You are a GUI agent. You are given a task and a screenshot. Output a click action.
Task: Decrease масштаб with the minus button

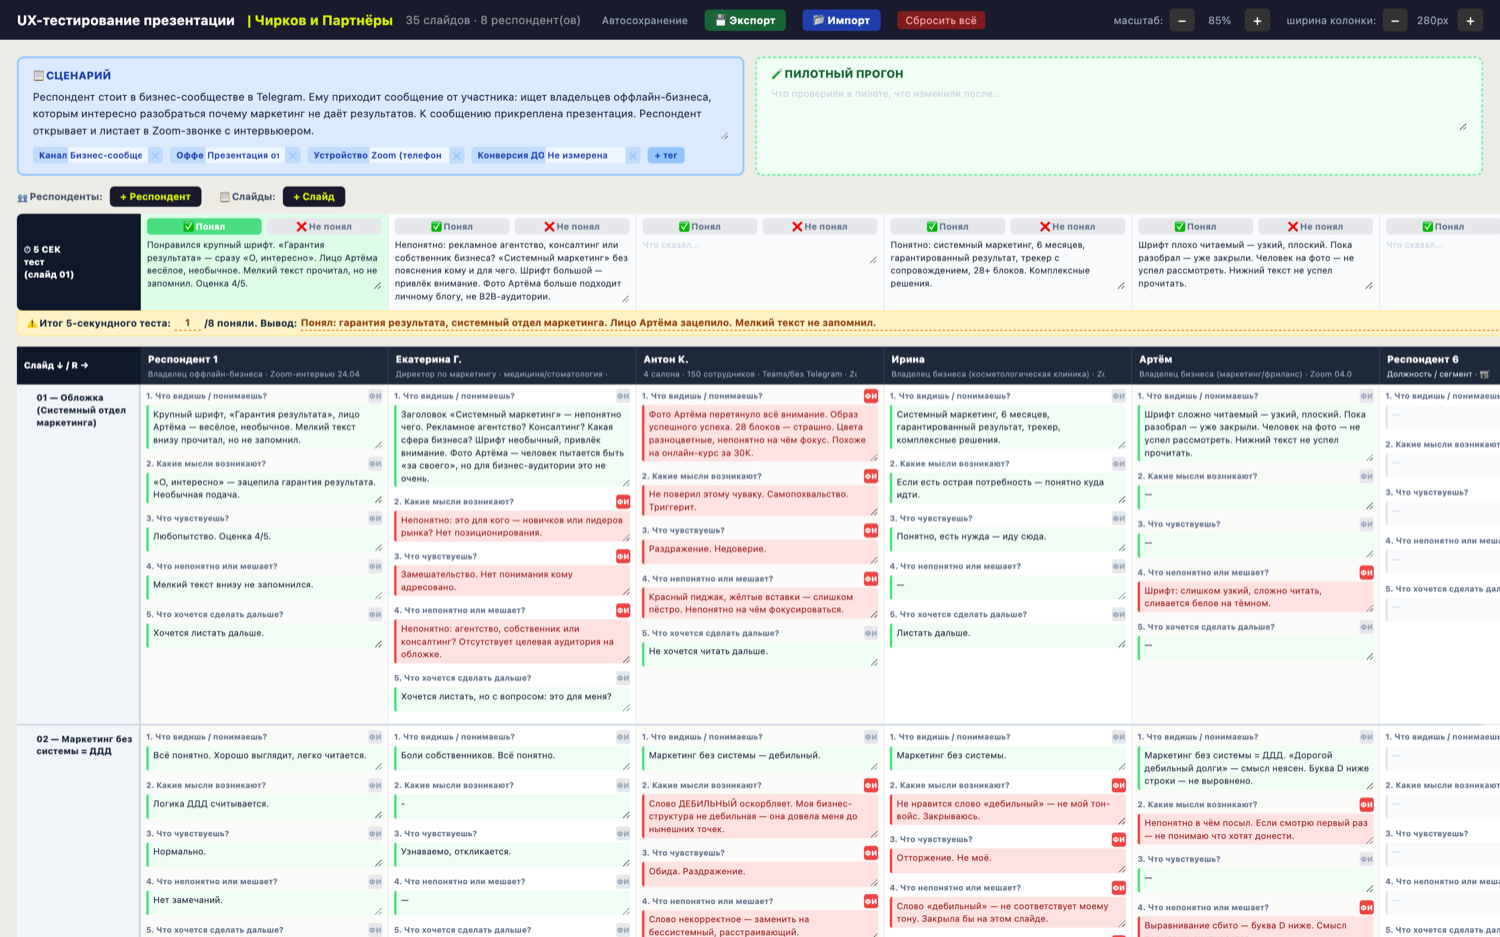[1182, 20]
